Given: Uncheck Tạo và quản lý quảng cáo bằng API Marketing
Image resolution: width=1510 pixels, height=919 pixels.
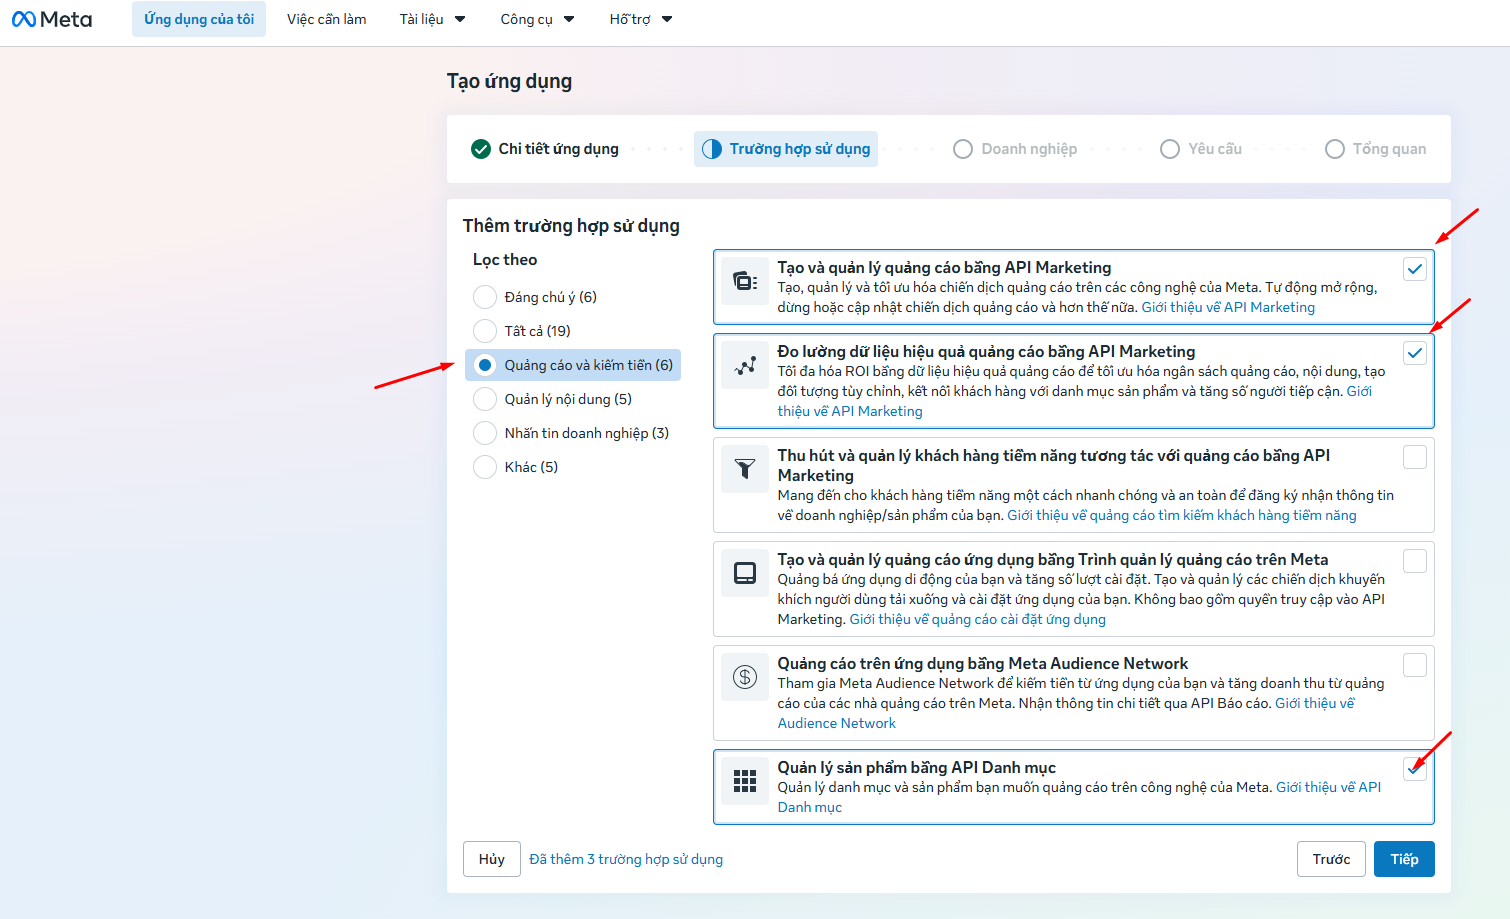Looking at the screenshot, I should pos(1415,269).
